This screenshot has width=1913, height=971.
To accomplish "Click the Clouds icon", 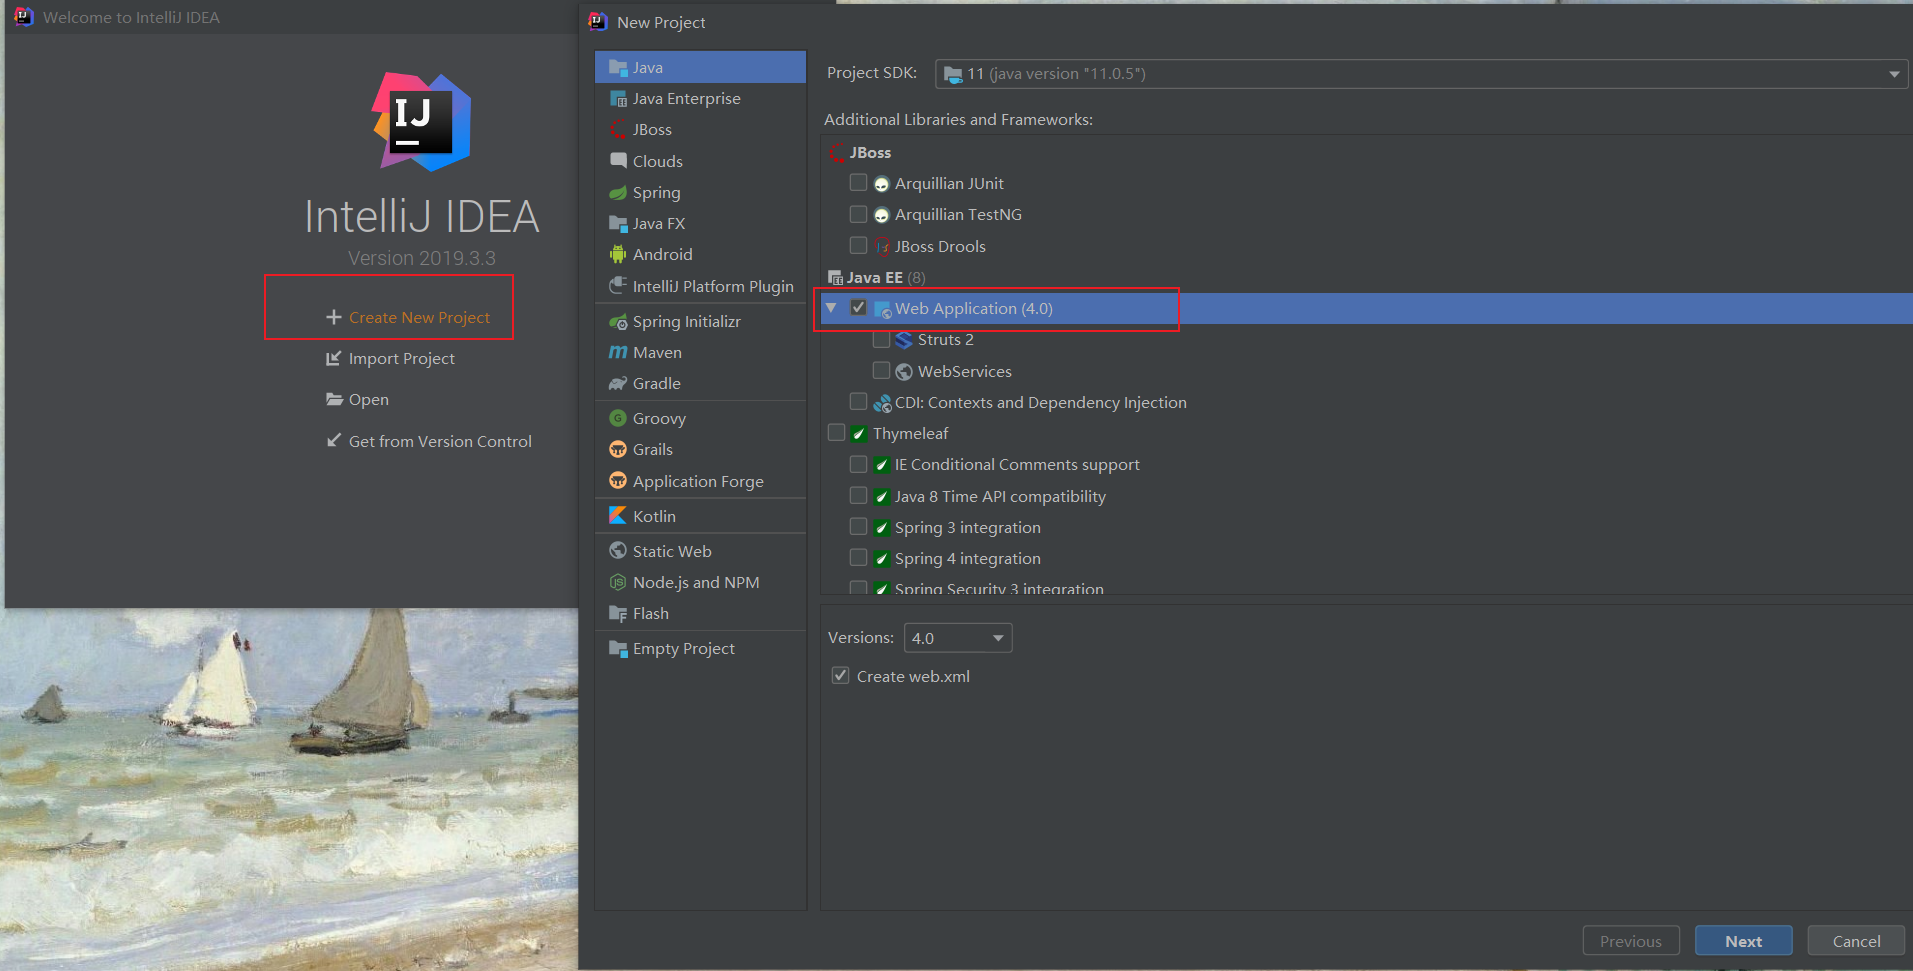I will tap(618, 161).
